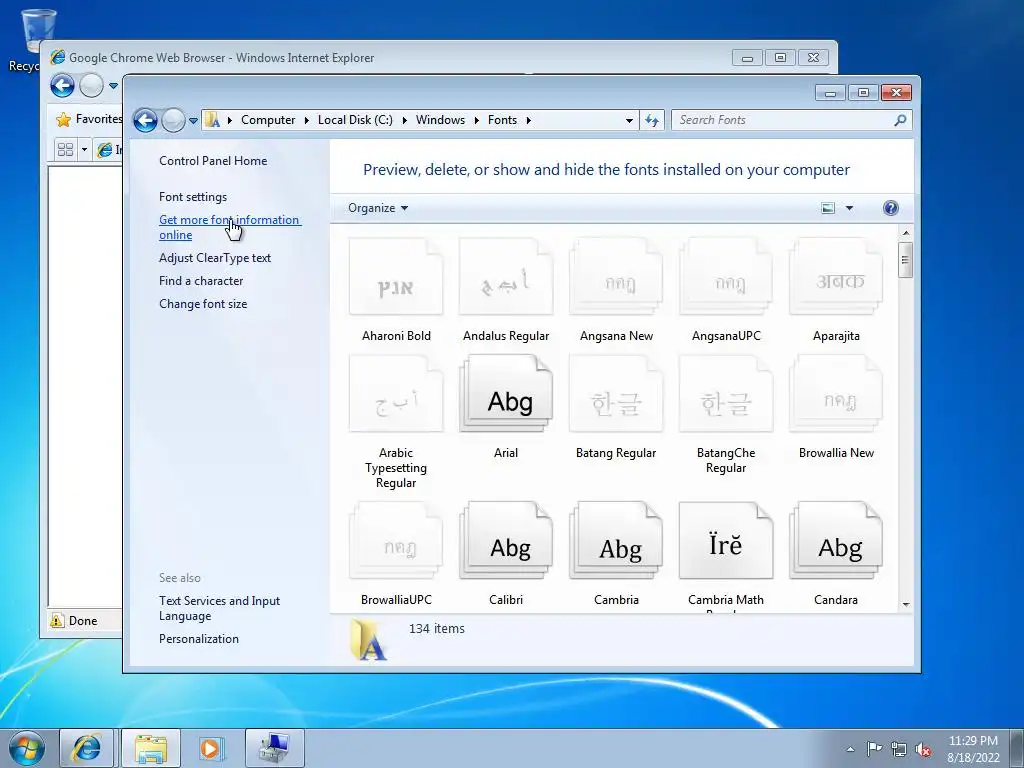The width and height of the screenshot is (1024, 768).
Task: Expand the arrow after Computer breadcrumb
Action: point(307,120)
